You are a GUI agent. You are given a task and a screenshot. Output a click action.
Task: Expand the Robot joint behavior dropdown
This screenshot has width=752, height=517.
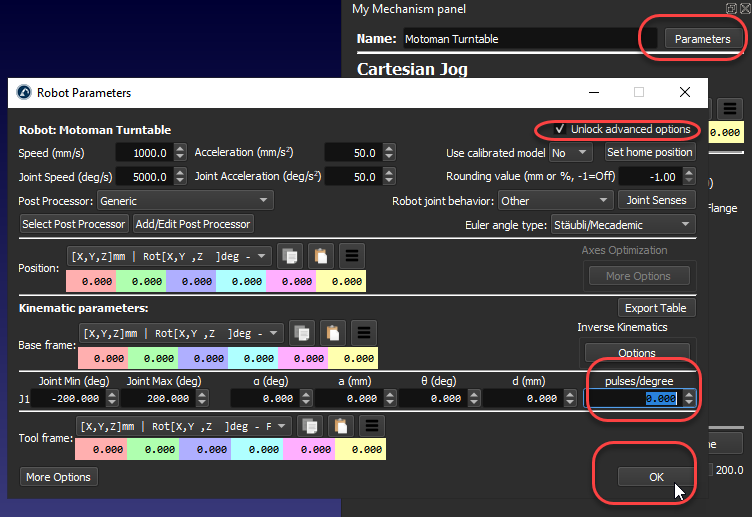[x=554, y=201]
